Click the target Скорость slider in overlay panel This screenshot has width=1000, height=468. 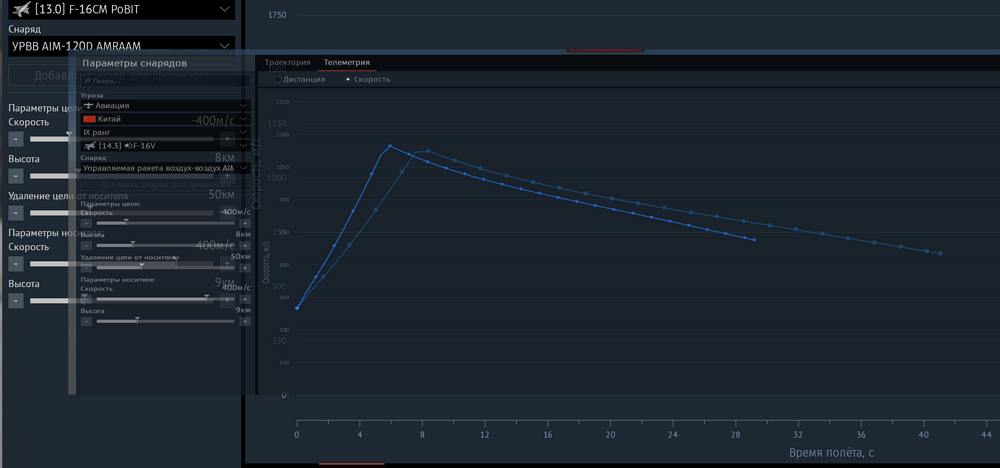(x=165, y=223)
